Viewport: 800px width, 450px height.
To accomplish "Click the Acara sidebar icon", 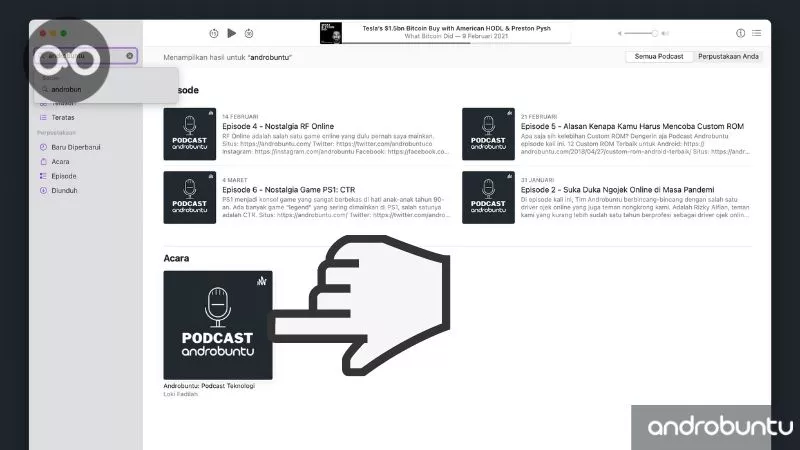I will [43, 162].
